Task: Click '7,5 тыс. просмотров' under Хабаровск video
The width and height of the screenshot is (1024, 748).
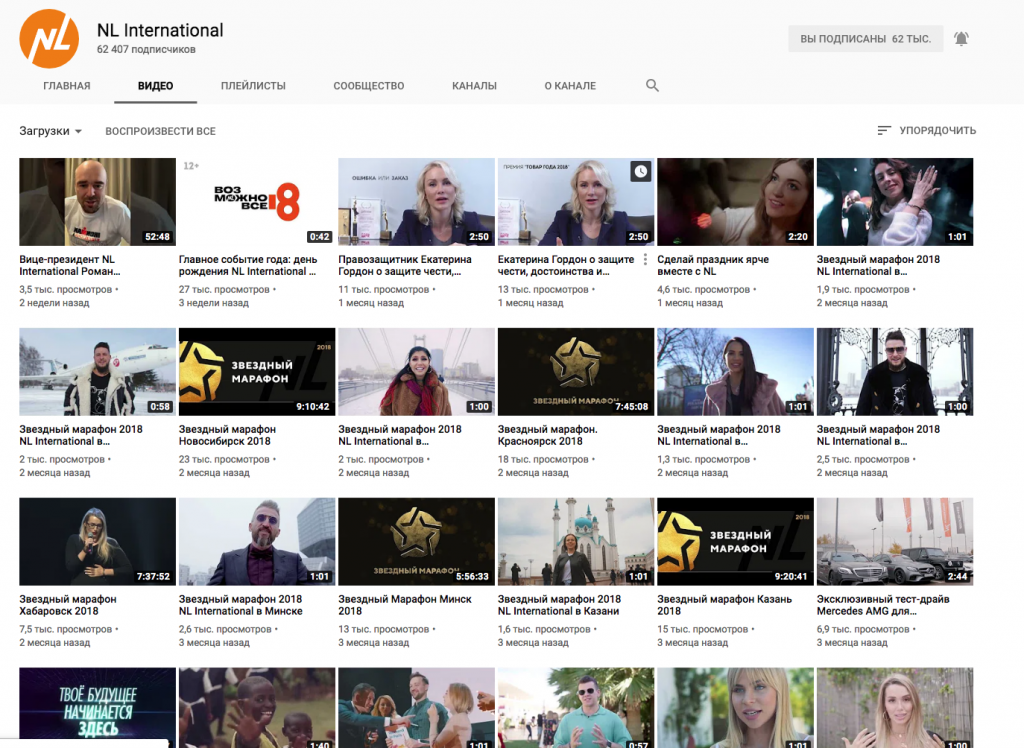Action: (x=65, y=629)
